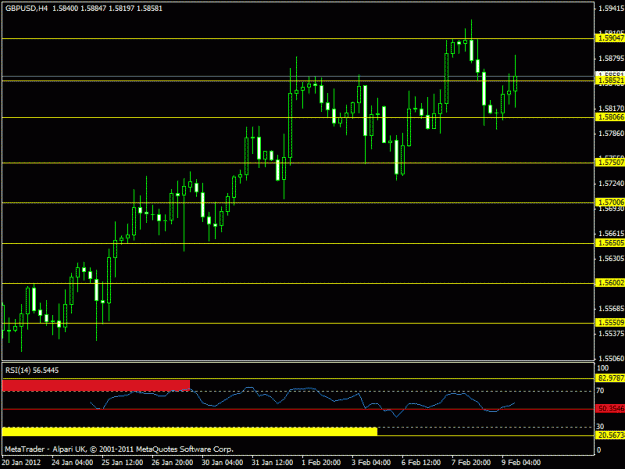The width and height of the screenshot is (625, 469).
Task: Click the 24 Jan 04:00 time label
Action: 72,463
